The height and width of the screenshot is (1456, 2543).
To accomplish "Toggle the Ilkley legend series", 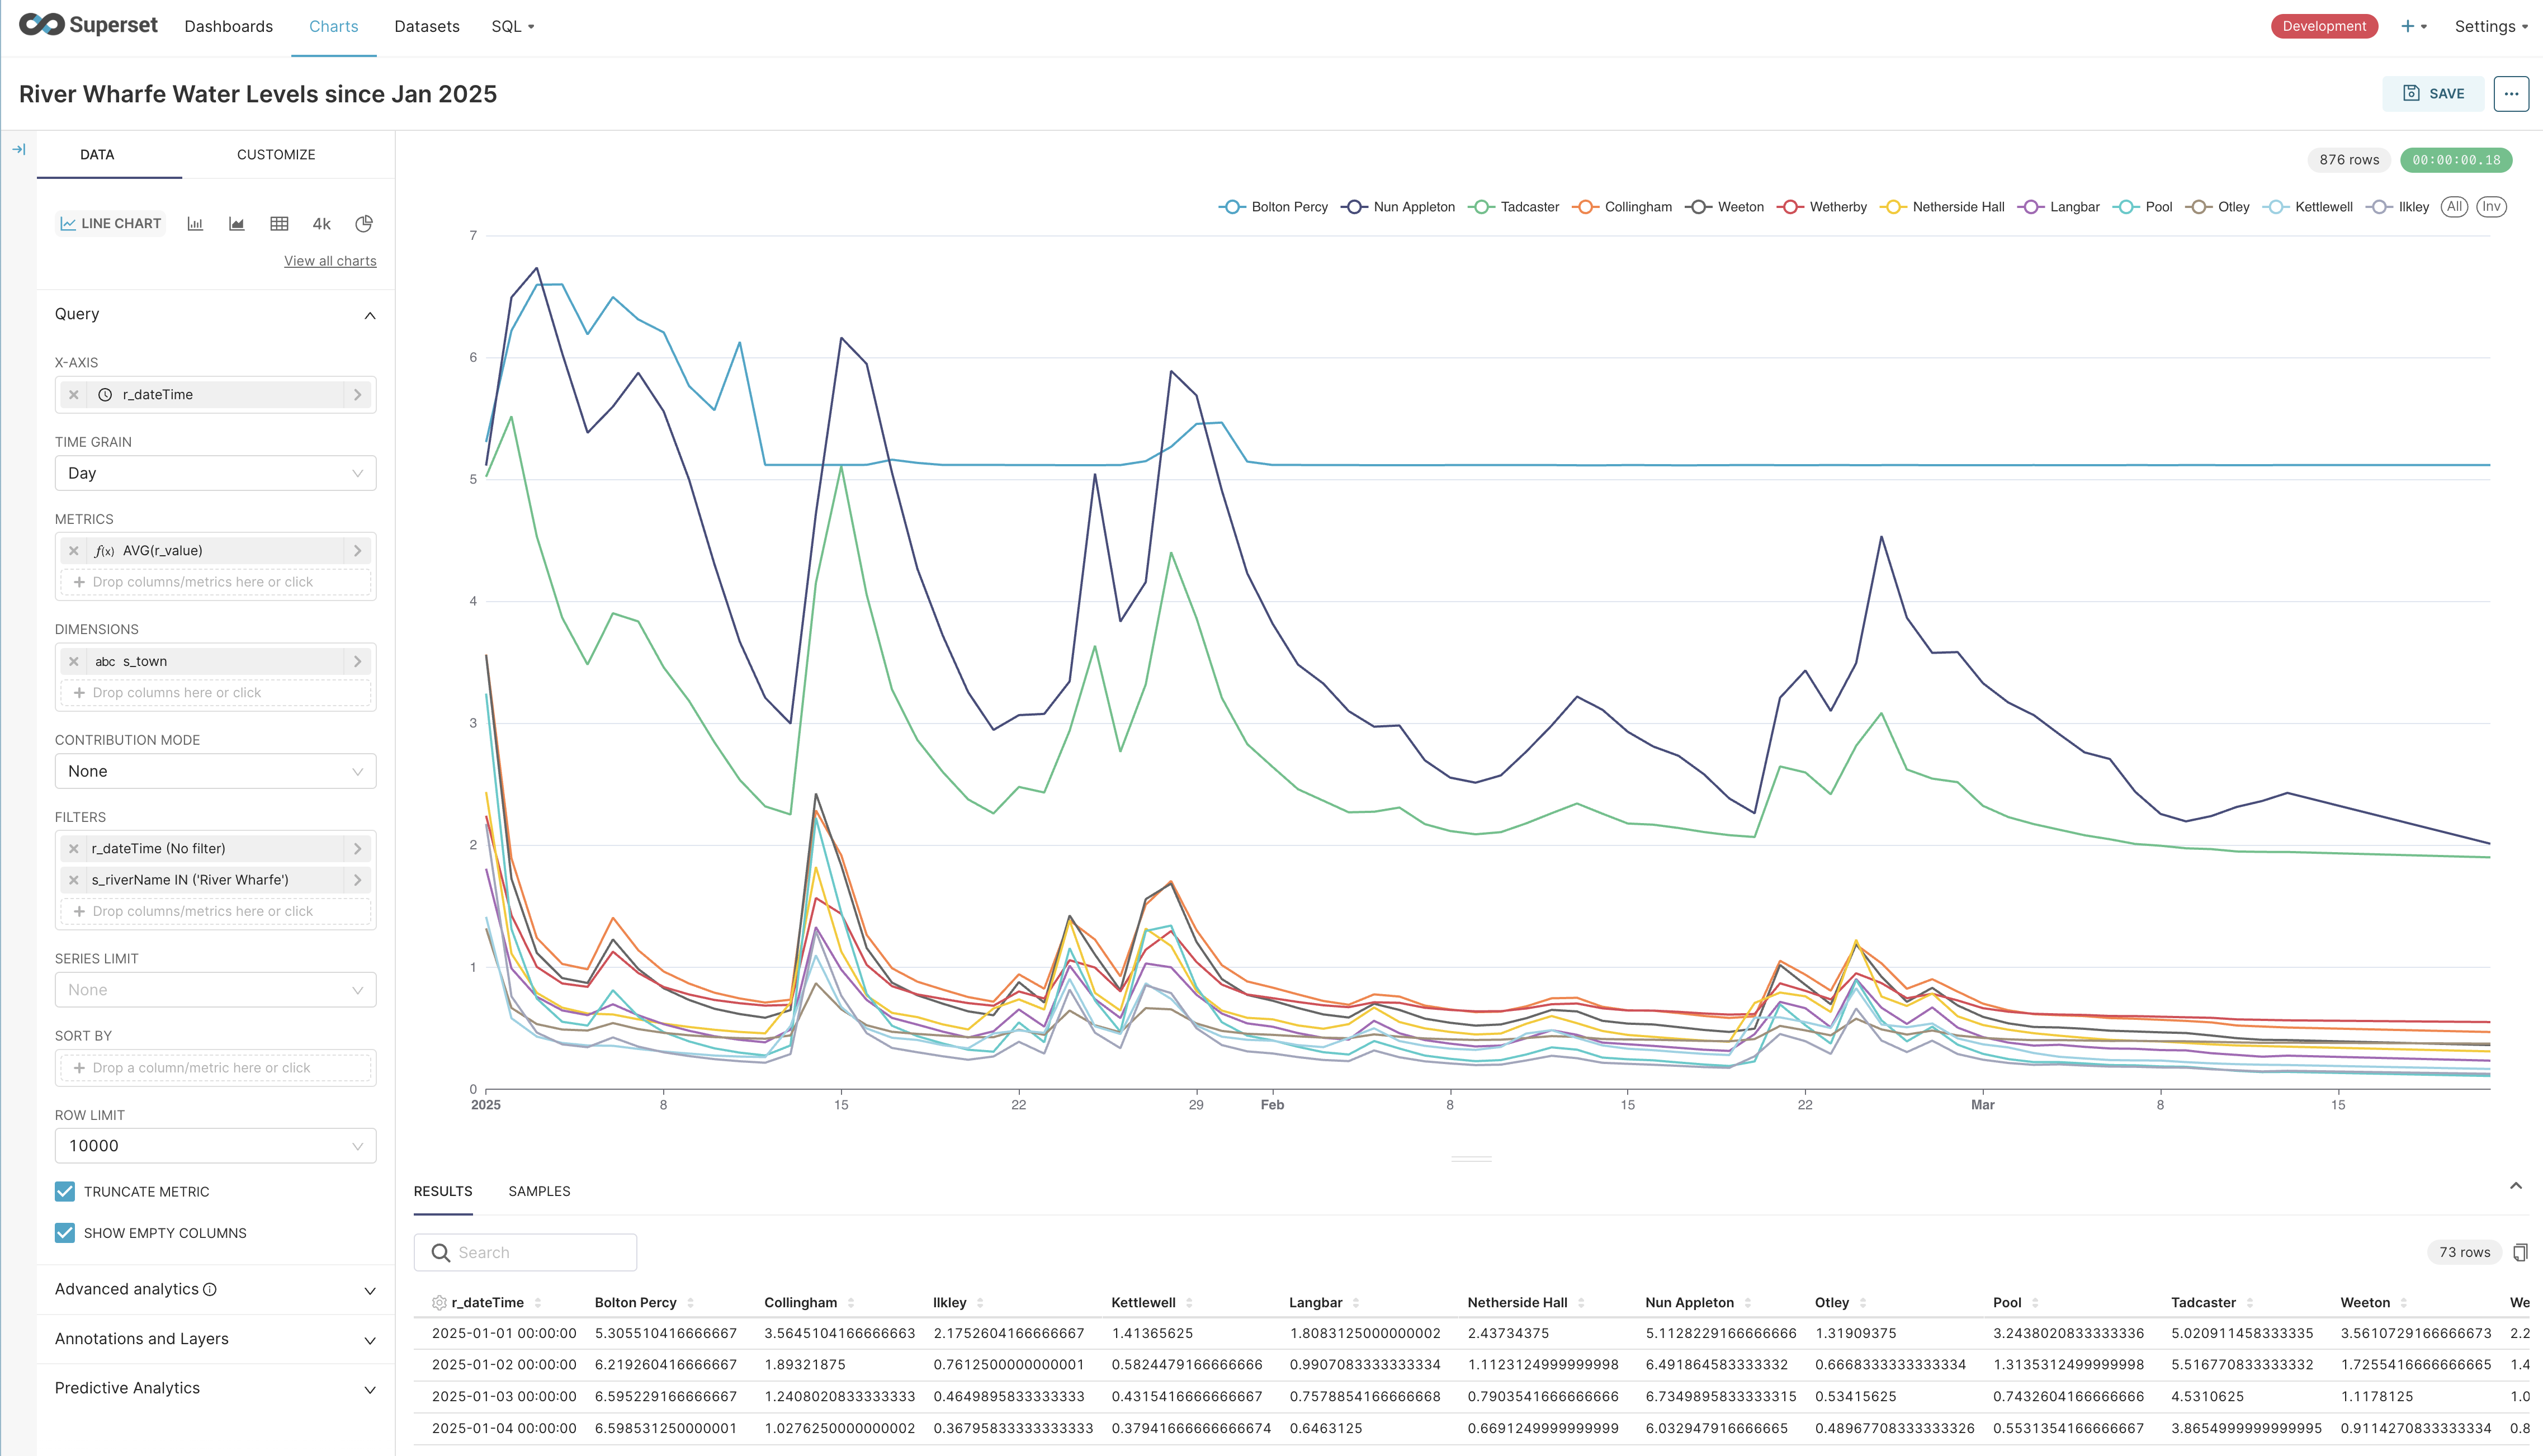I will click(x=2398, y=207).
